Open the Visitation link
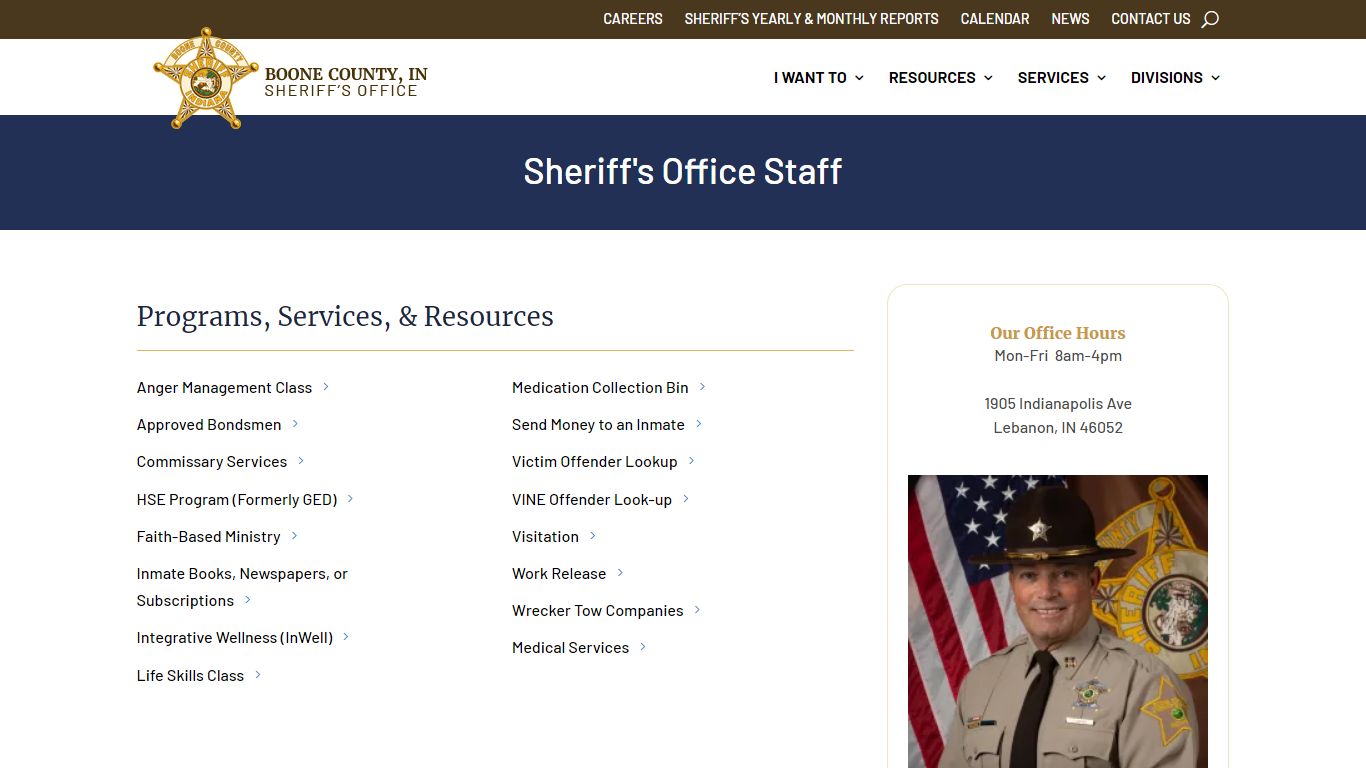The width and height of the screenshot is (1366, 768). click(545, 536)
